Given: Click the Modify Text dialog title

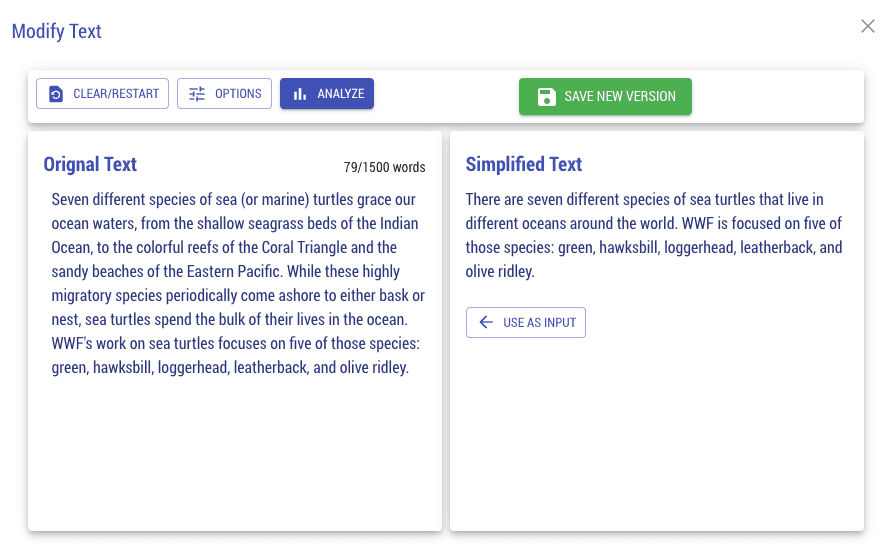Looking at the screenshot, I should [57, 31].
